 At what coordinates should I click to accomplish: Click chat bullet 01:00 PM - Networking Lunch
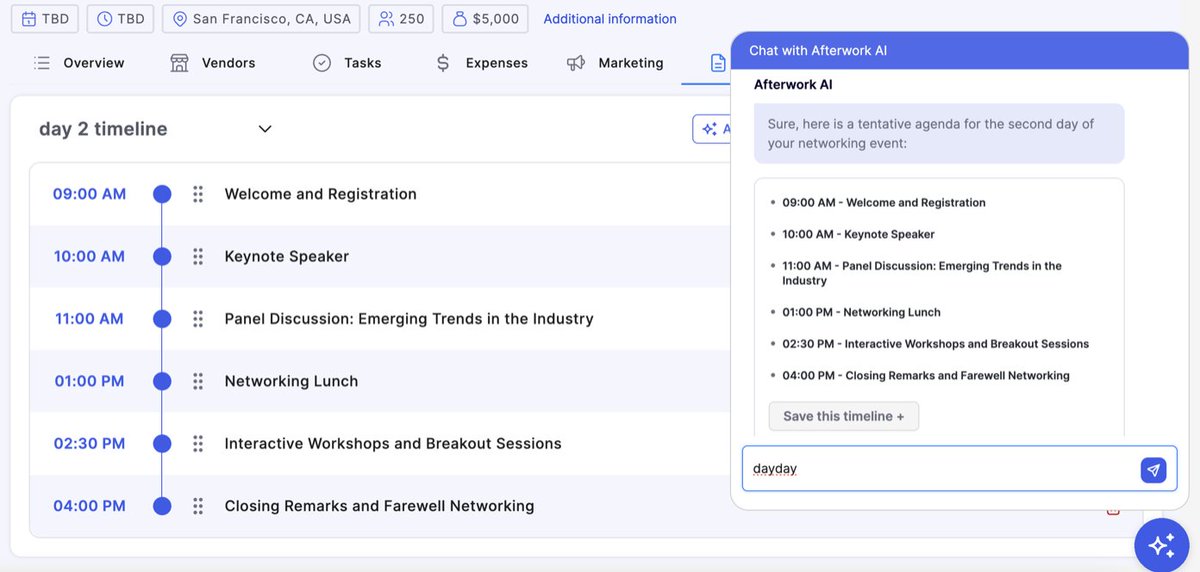click(862, 312)
